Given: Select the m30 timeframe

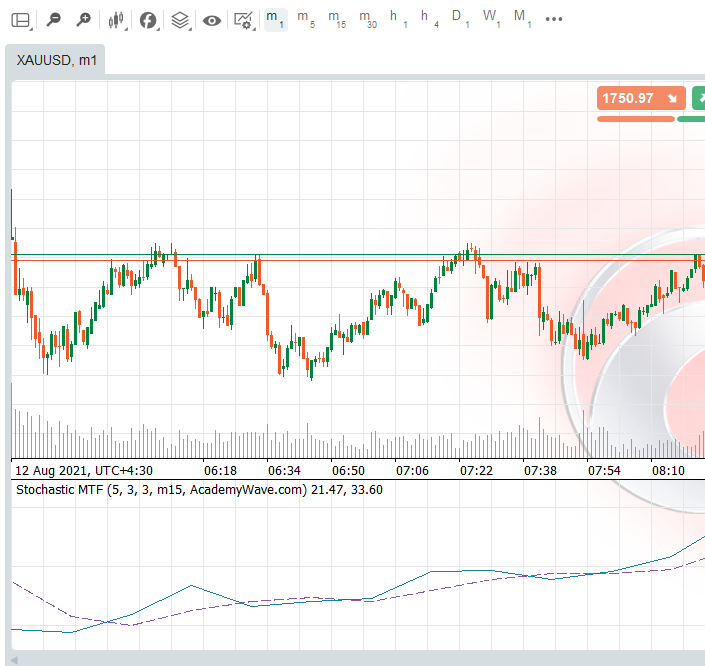Looking at the screenshot, I should click(368, 20).
